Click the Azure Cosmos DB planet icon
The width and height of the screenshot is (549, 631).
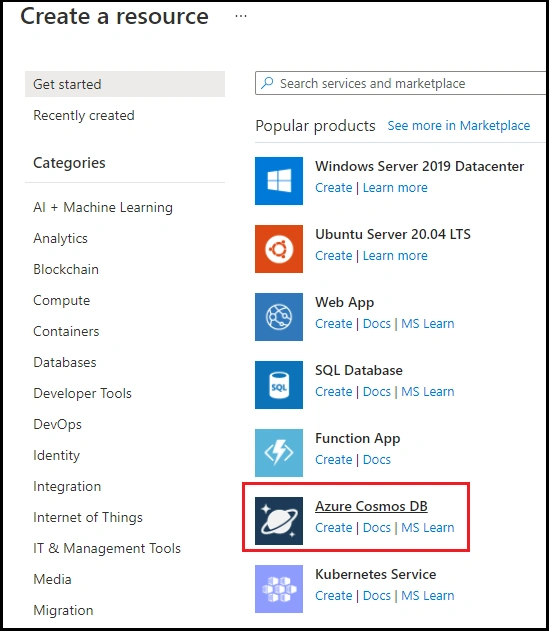click(279, 521)
